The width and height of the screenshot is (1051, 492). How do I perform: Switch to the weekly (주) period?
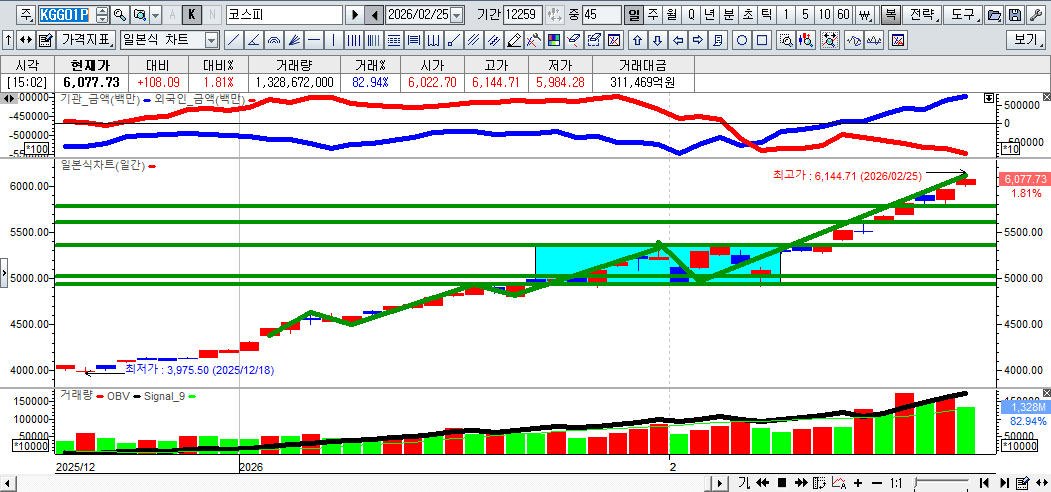pos(652,15)
